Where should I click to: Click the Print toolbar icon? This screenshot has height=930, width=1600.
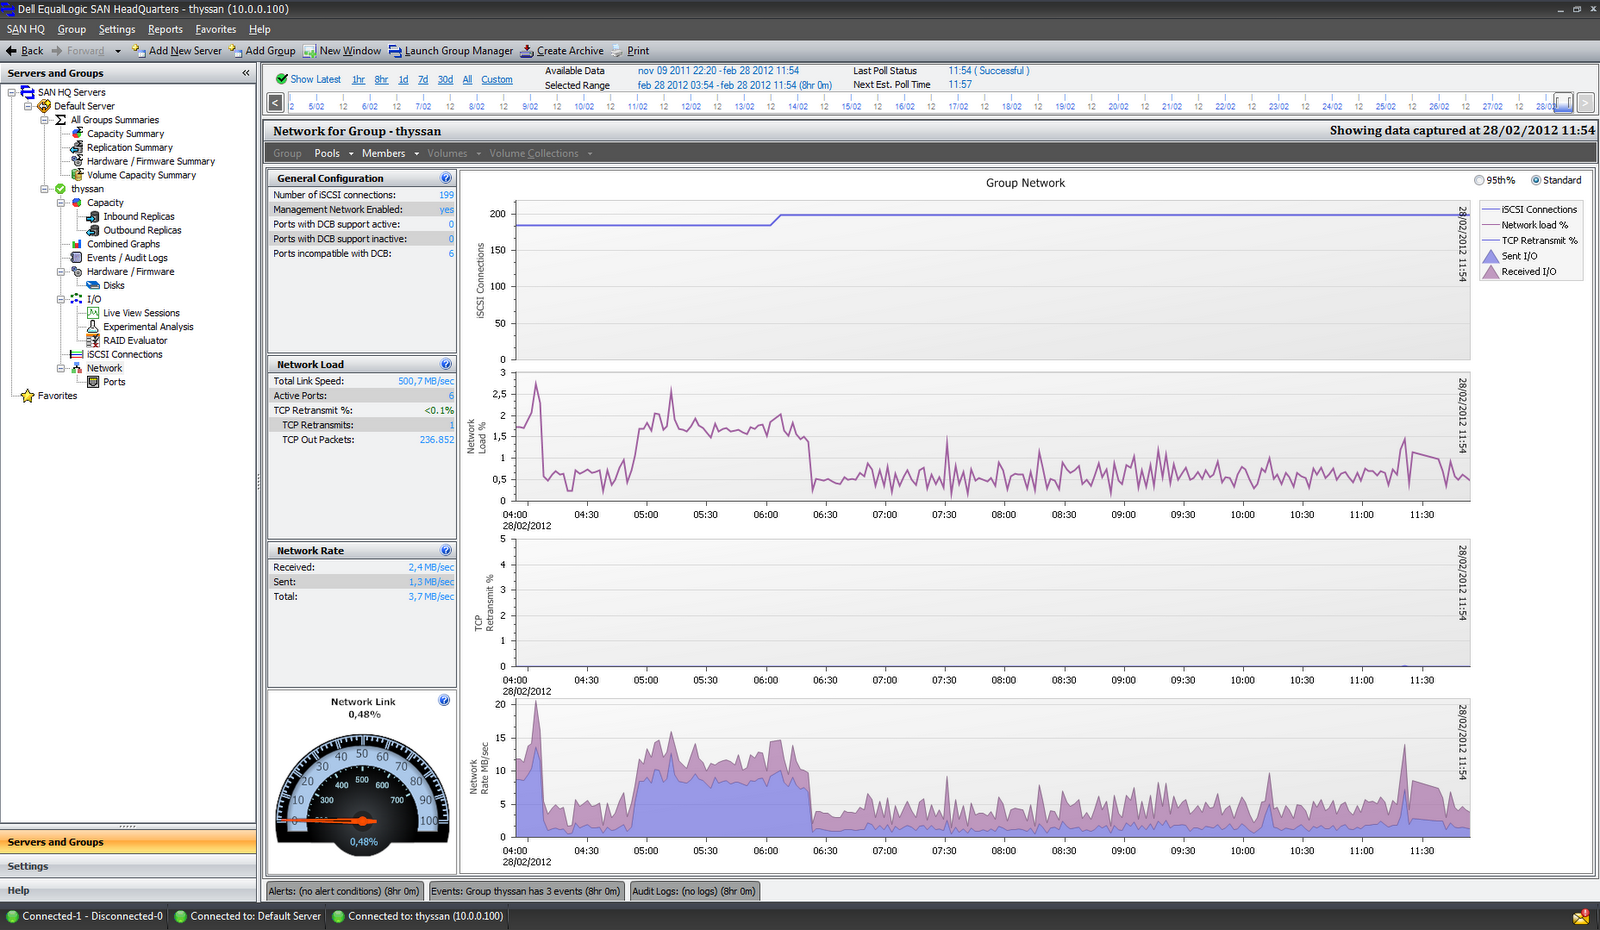617,51
